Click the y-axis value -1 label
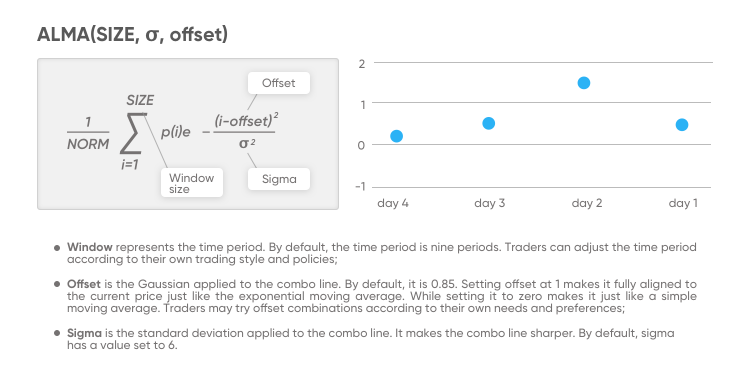Screen dimensions: 750x376 coord(361,187)
